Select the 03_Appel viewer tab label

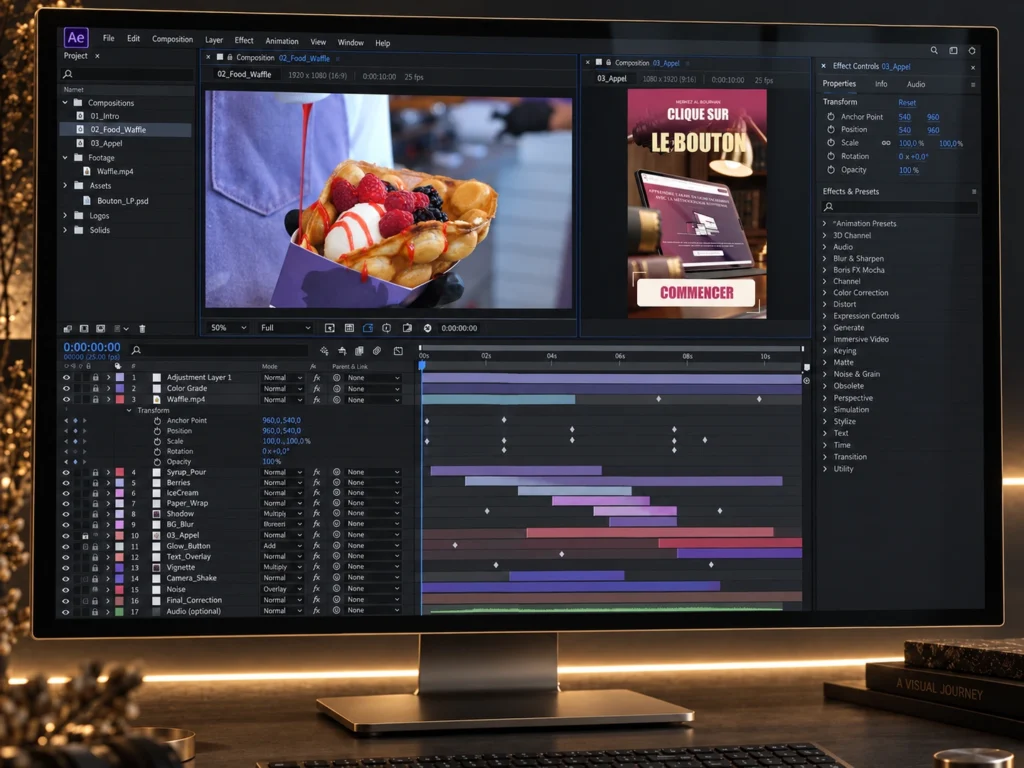pyautogui.click(x=612, y=78)
